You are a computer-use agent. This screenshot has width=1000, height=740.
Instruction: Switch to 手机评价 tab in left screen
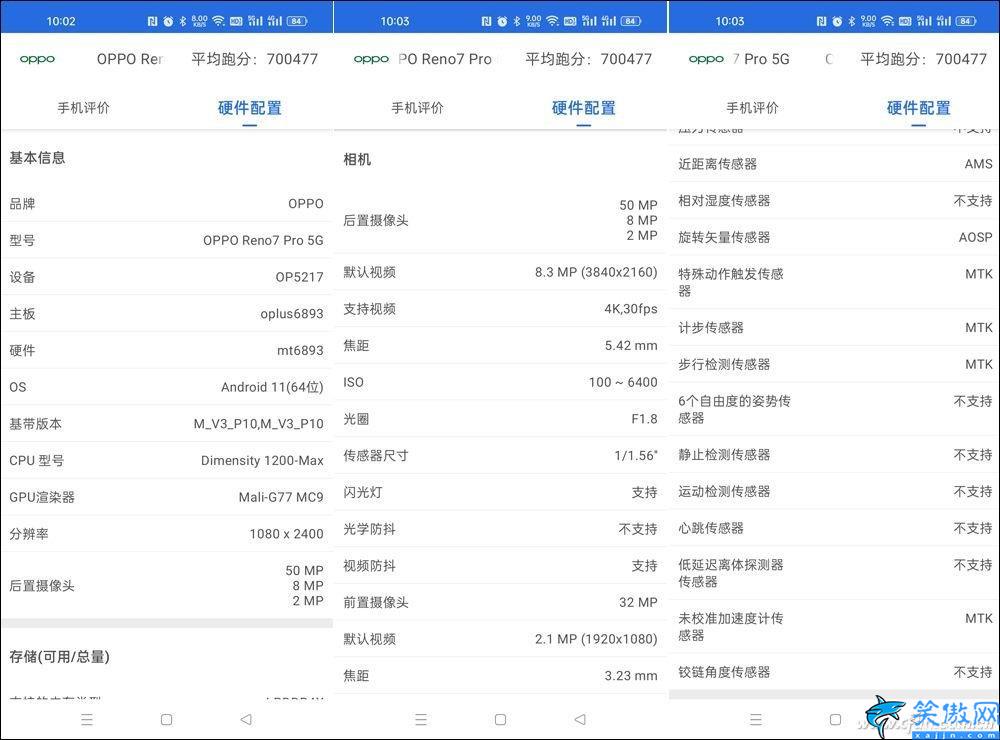84,108
